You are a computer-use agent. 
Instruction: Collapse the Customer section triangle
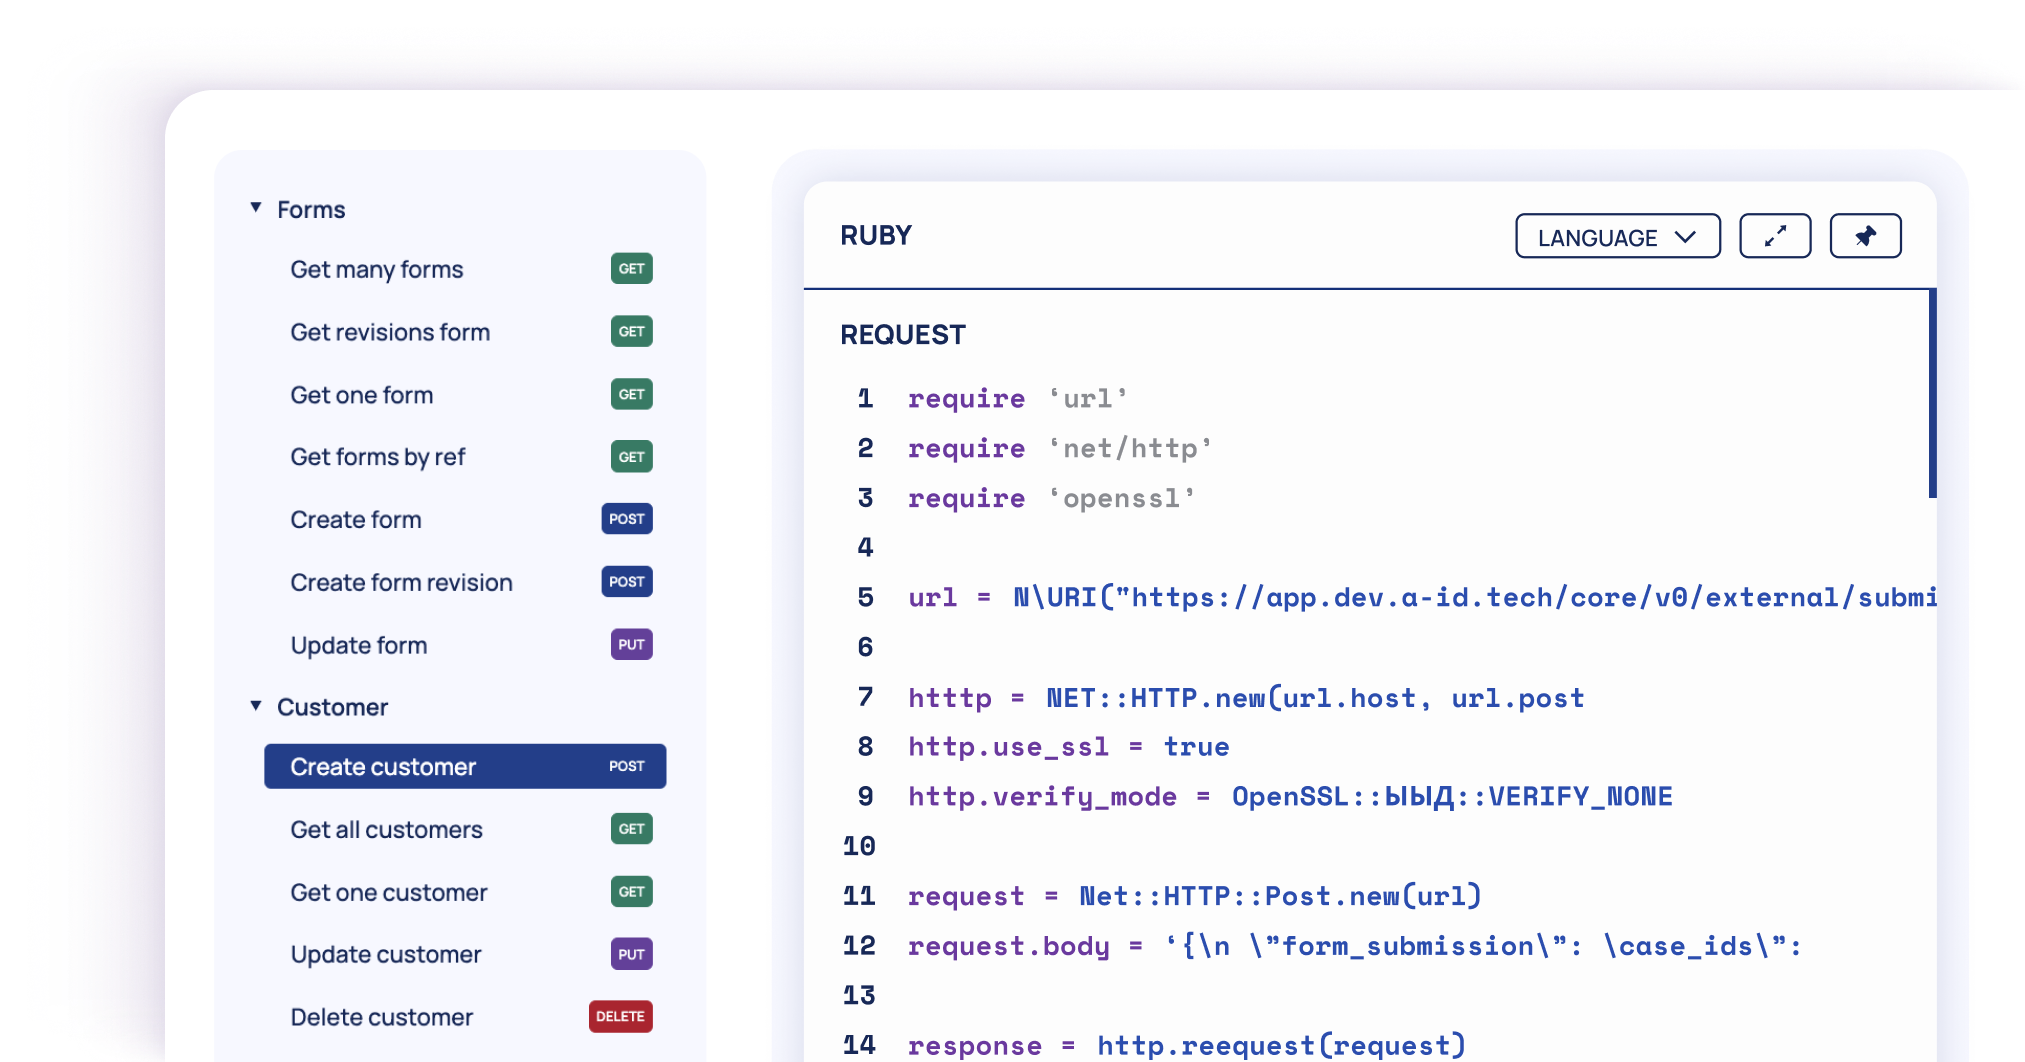pos(256,706)
